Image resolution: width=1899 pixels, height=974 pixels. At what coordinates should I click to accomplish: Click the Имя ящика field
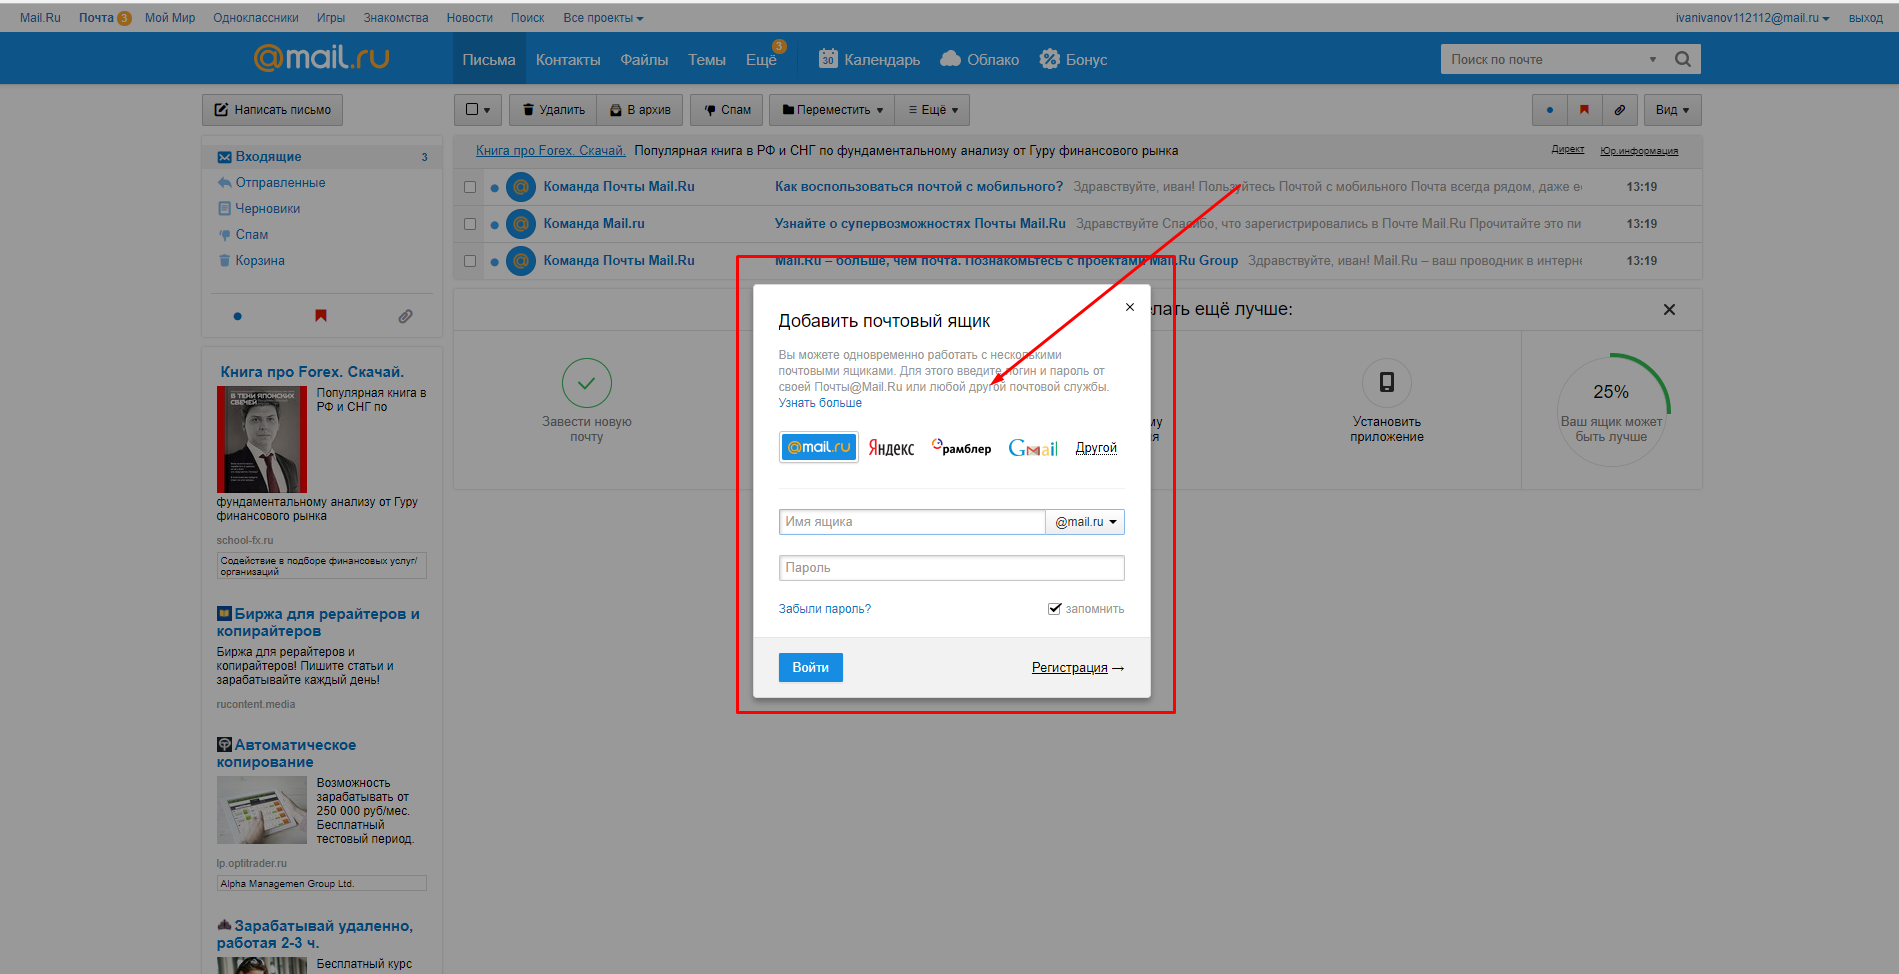tap(912, 522)
